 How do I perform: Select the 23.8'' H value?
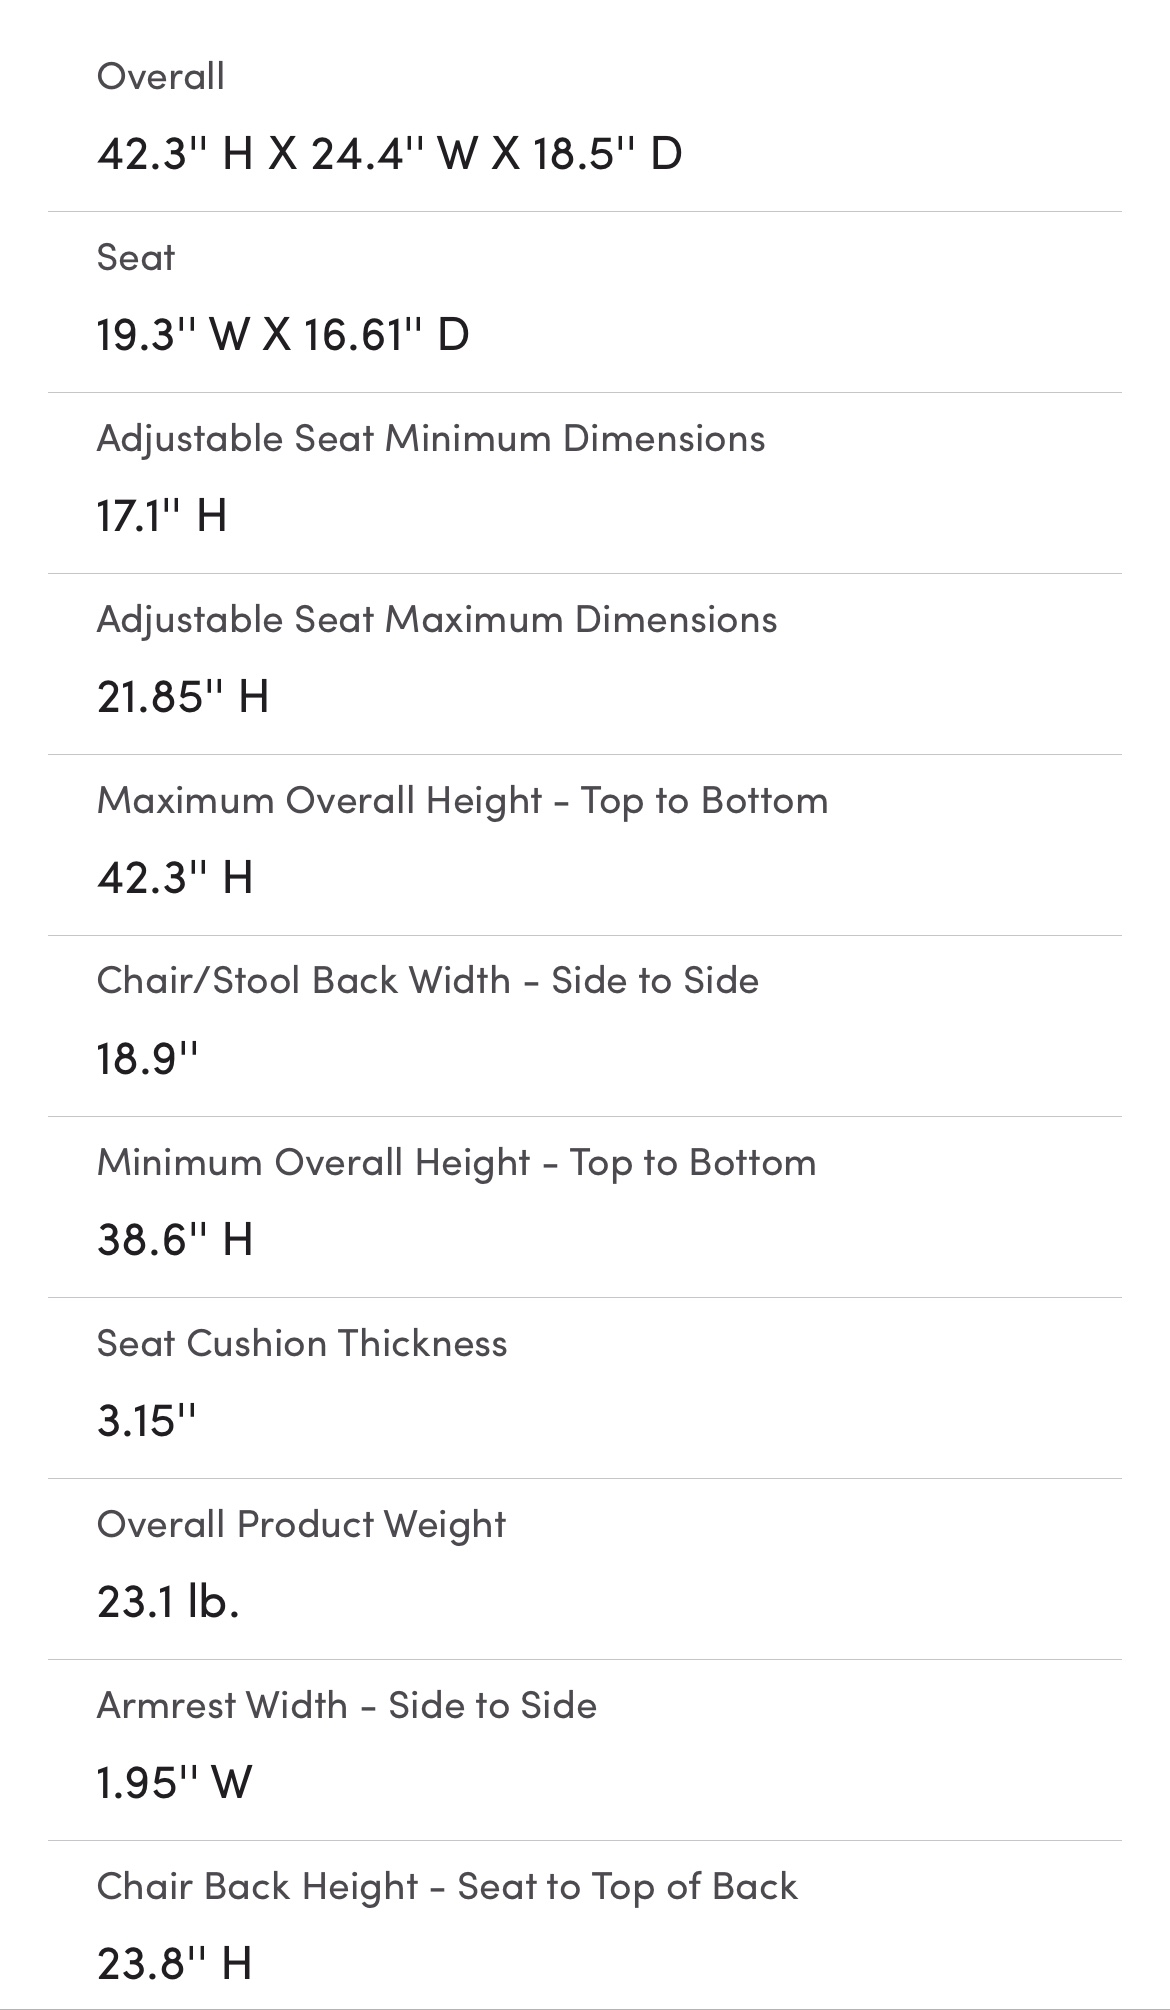[x=174, y=1964]
